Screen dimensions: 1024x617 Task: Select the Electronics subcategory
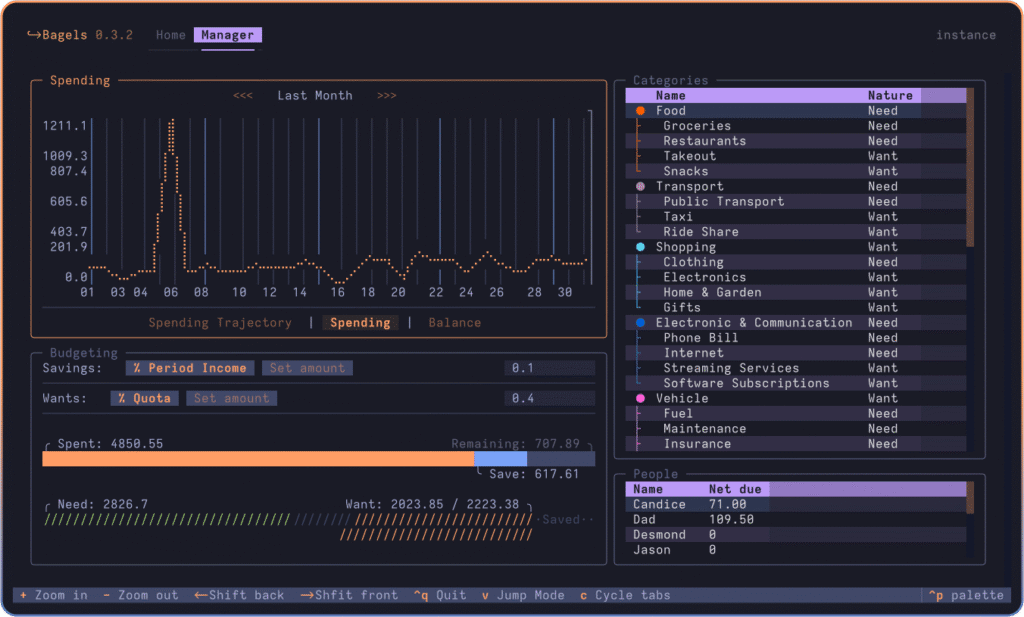click(795, 277)
